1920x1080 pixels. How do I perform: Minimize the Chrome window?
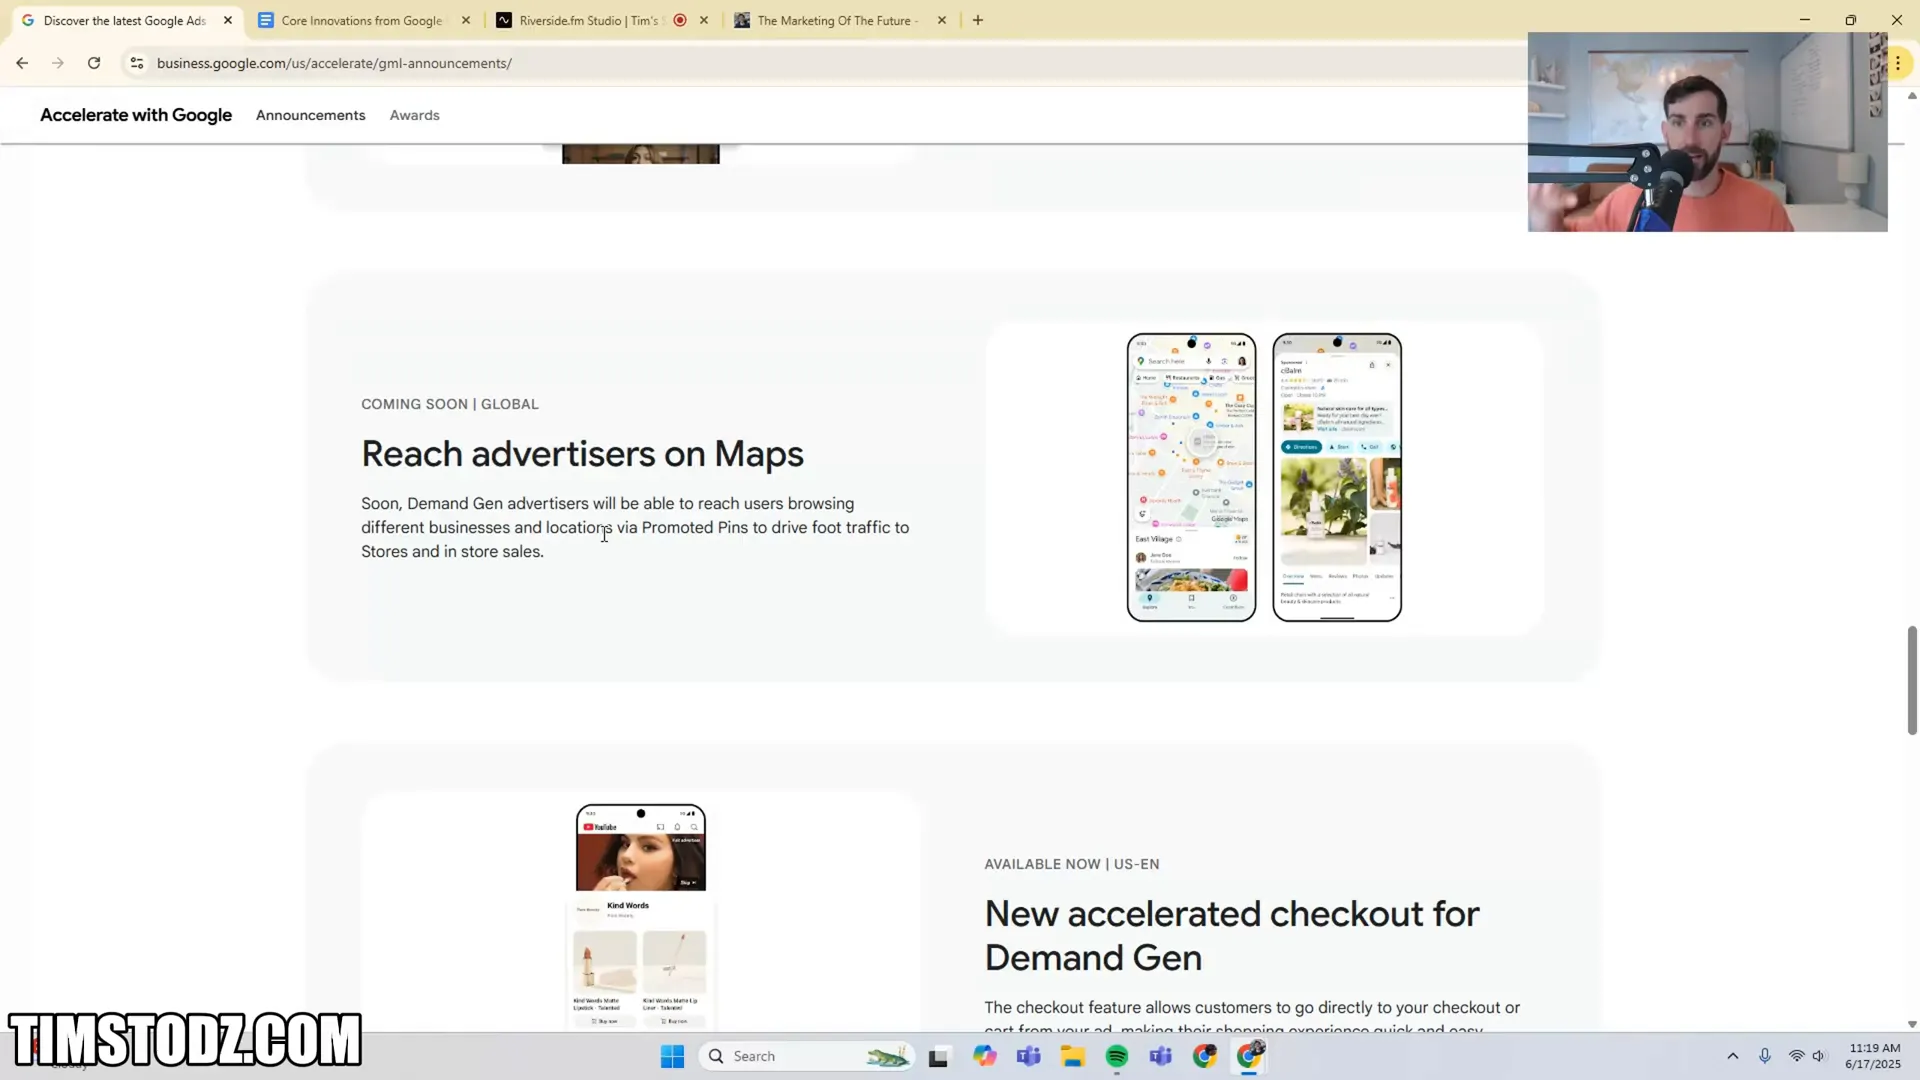(x=1805, y=20)
